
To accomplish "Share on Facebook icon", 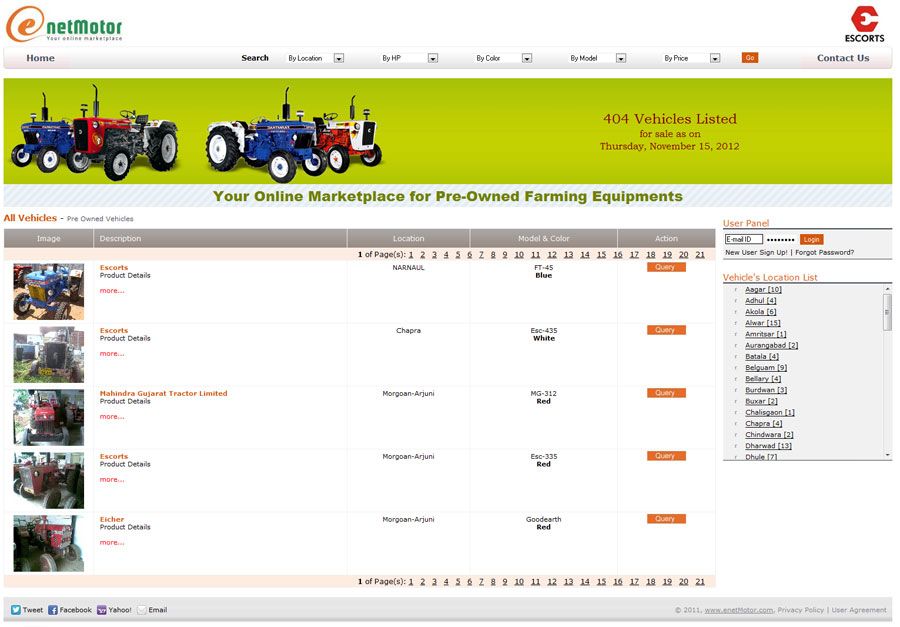I will [x=53, y=610].
